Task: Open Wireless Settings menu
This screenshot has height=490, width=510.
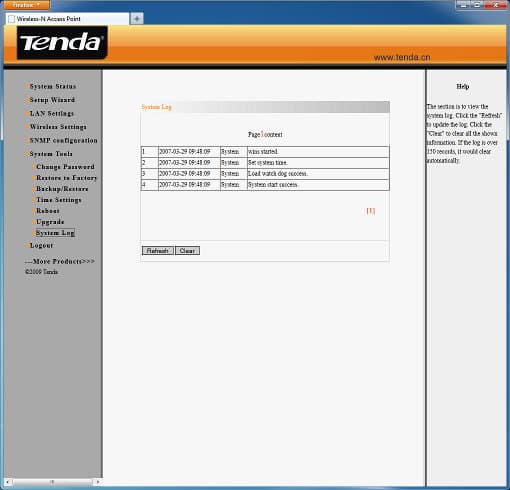Action: [58, 127]
